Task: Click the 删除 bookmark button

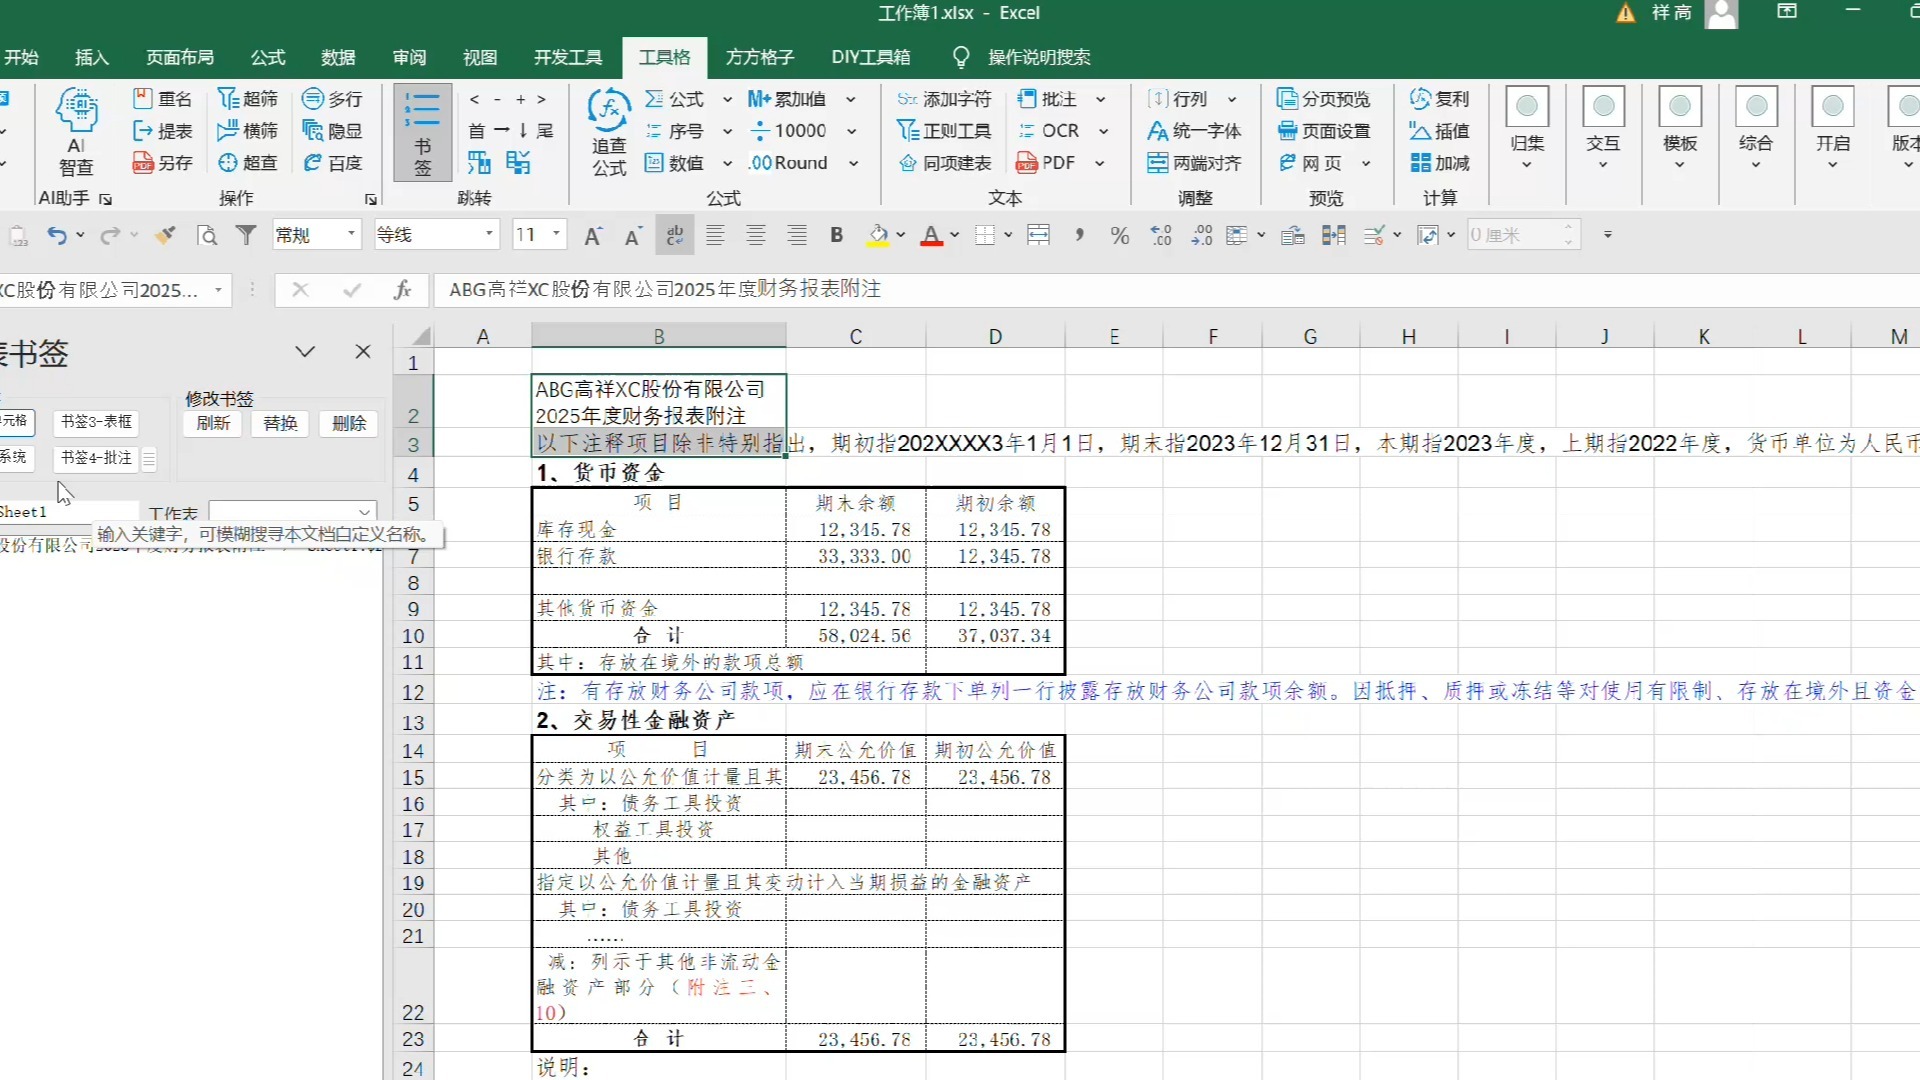Action: [x=349, y=423]
